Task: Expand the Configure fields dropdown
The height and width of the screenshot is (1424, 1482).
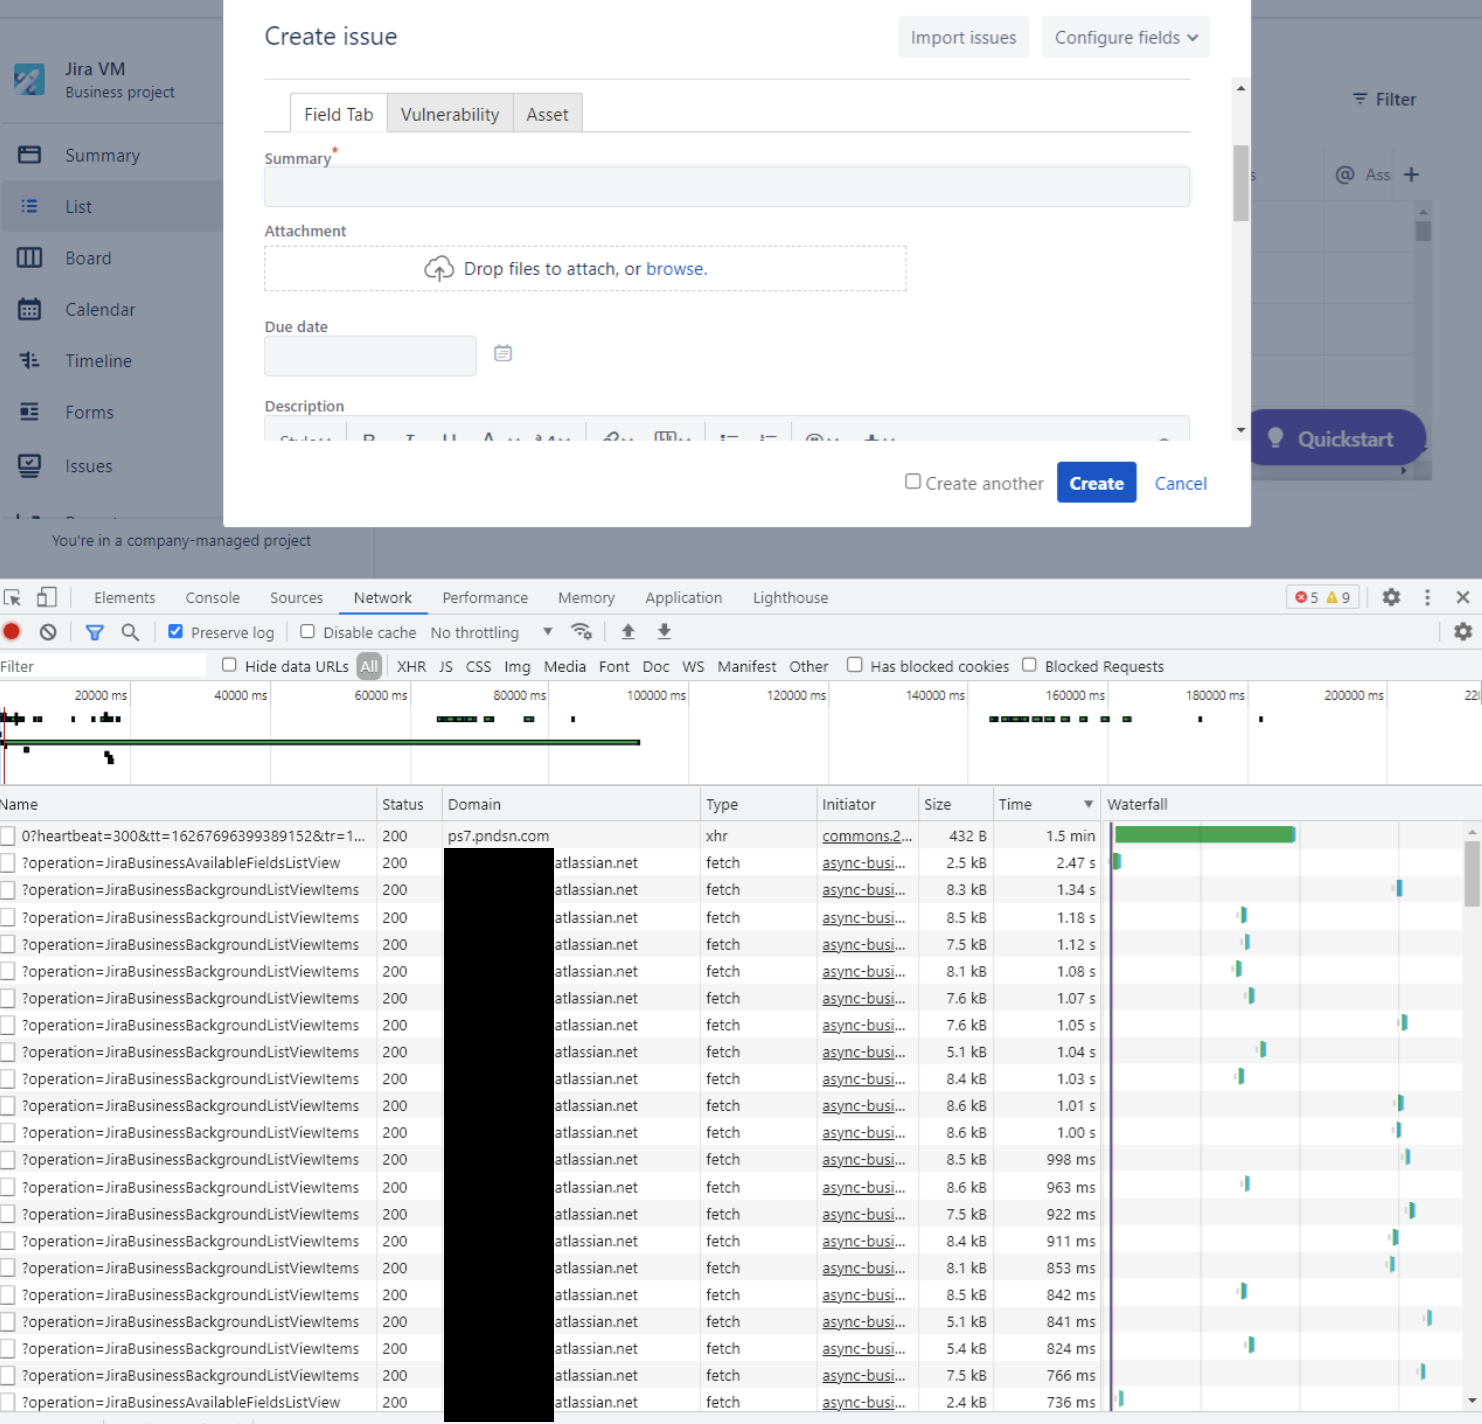Action: point(1126,37)
